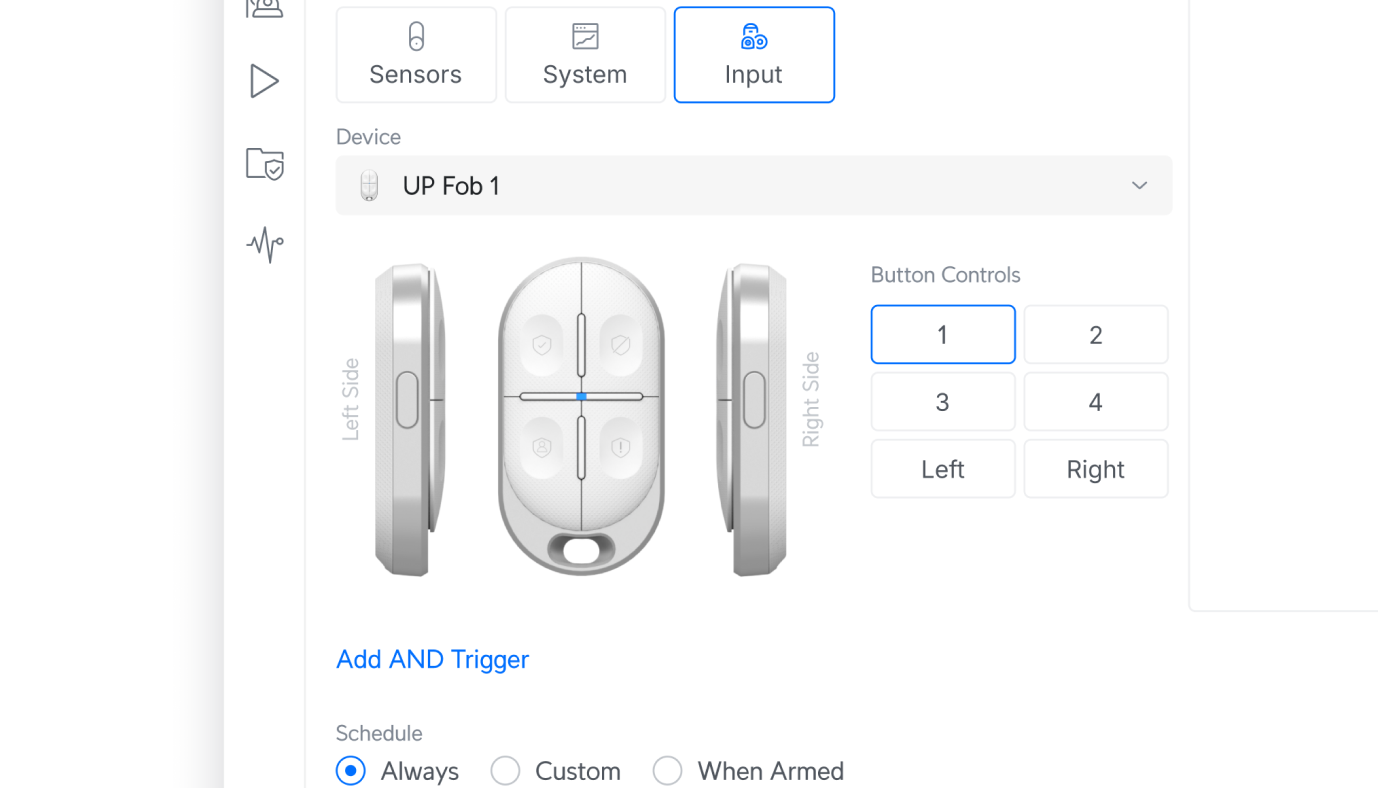Choose button control 2
The width and height of the screenshot is (1400, 788).
(x=1096, y=335)
